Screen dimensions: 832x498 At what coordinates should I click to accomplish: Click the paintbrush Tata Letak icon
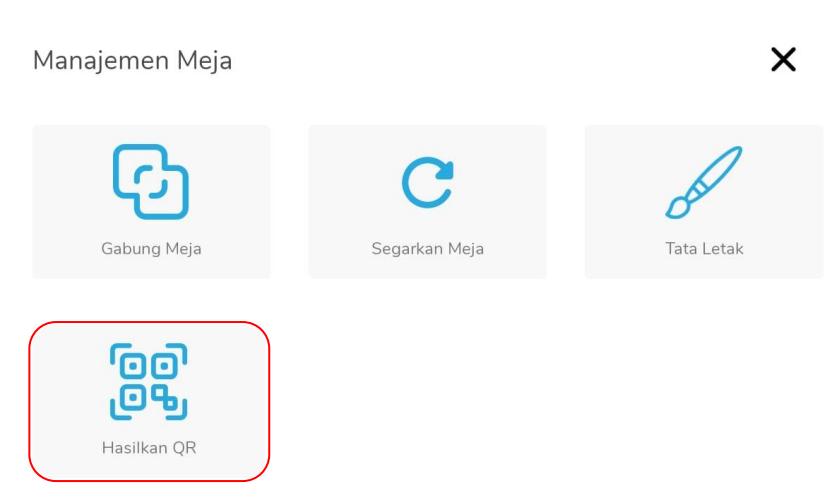coord(704,182)
